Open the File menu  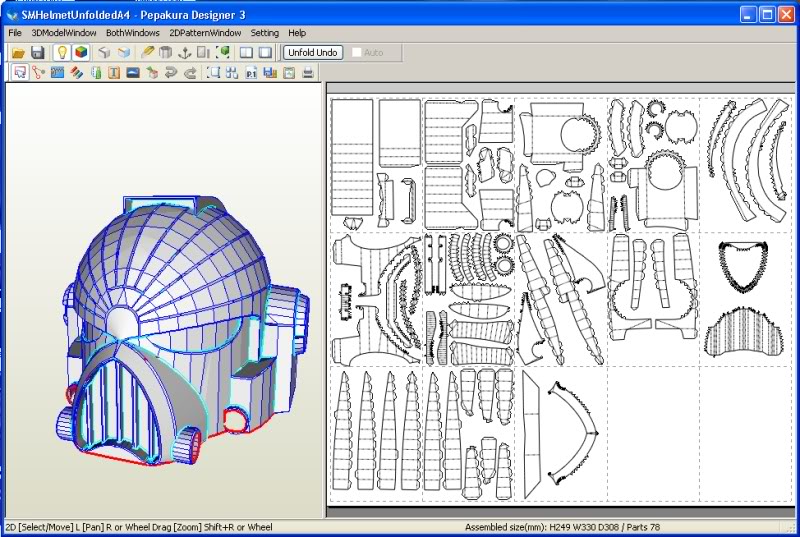[15, 33]
